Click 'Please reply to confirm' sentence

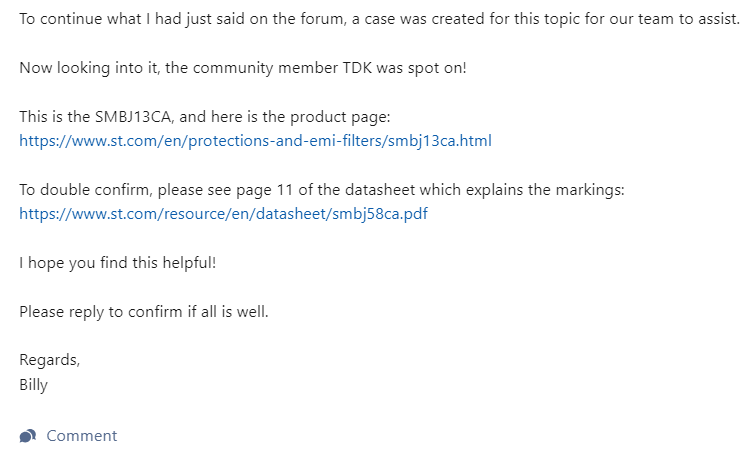click(x=143, y=312)
